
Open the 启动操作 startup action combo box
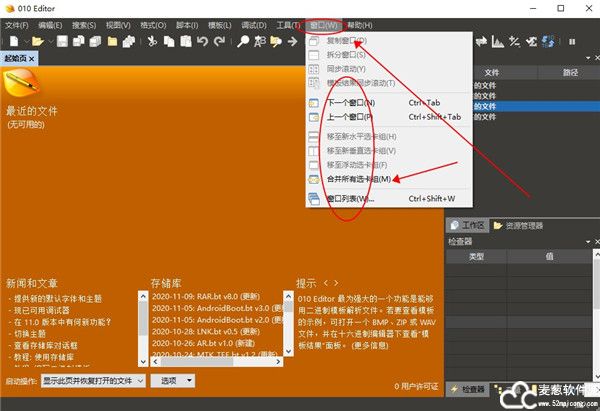[93, 381]
